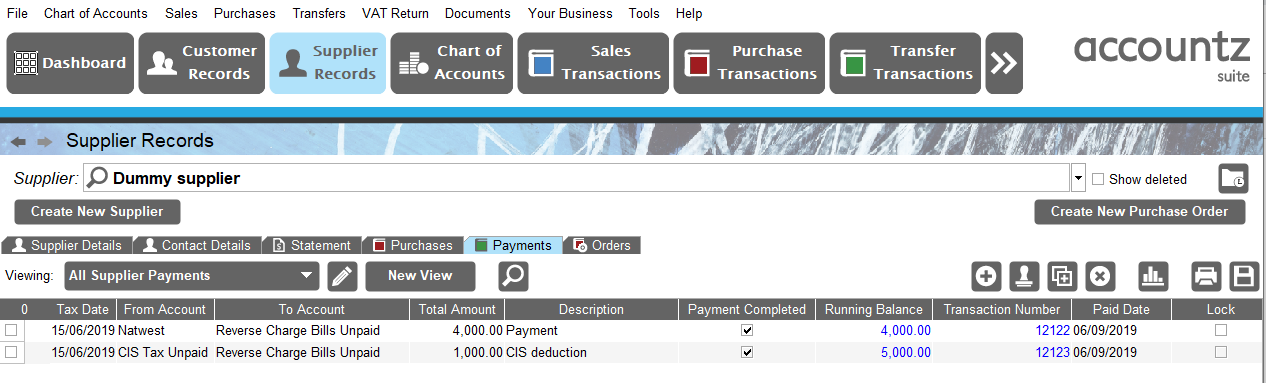Click the stamp icon in the payments toolbar

(x=1023, y=276)
